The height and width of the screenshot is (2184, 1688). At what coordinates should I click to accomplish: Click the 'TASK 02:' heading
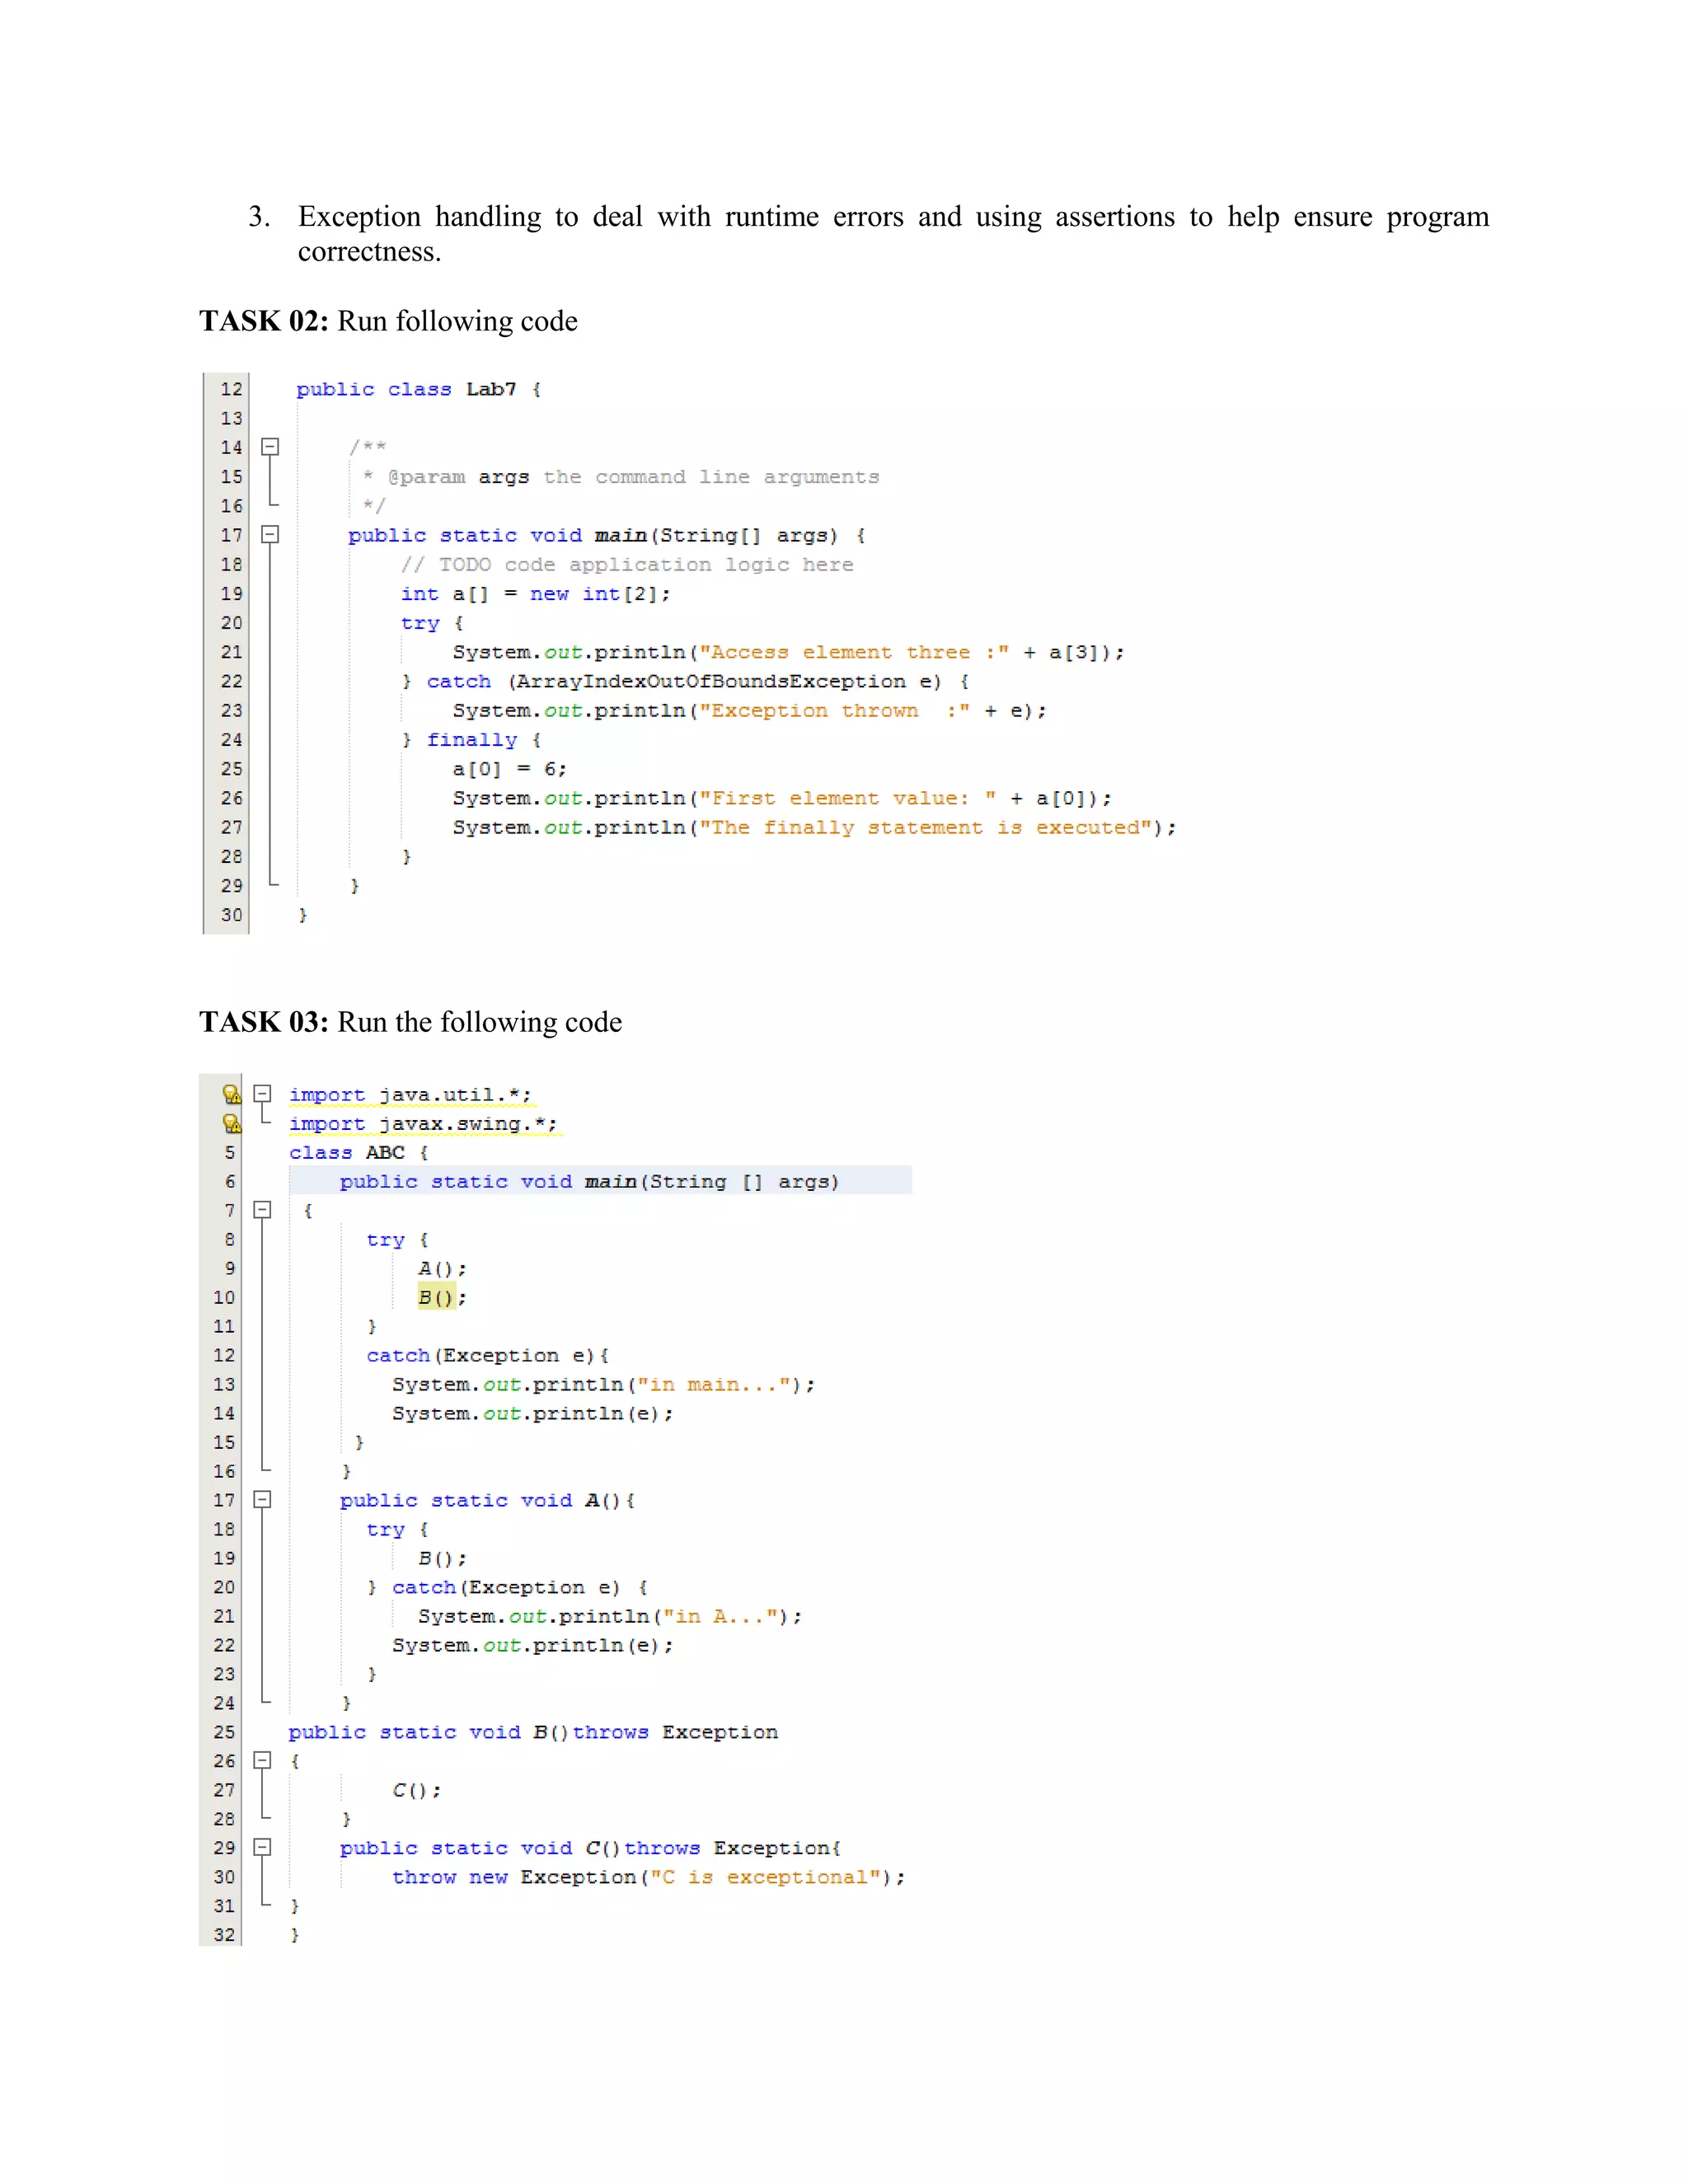(x=264, y=321)
